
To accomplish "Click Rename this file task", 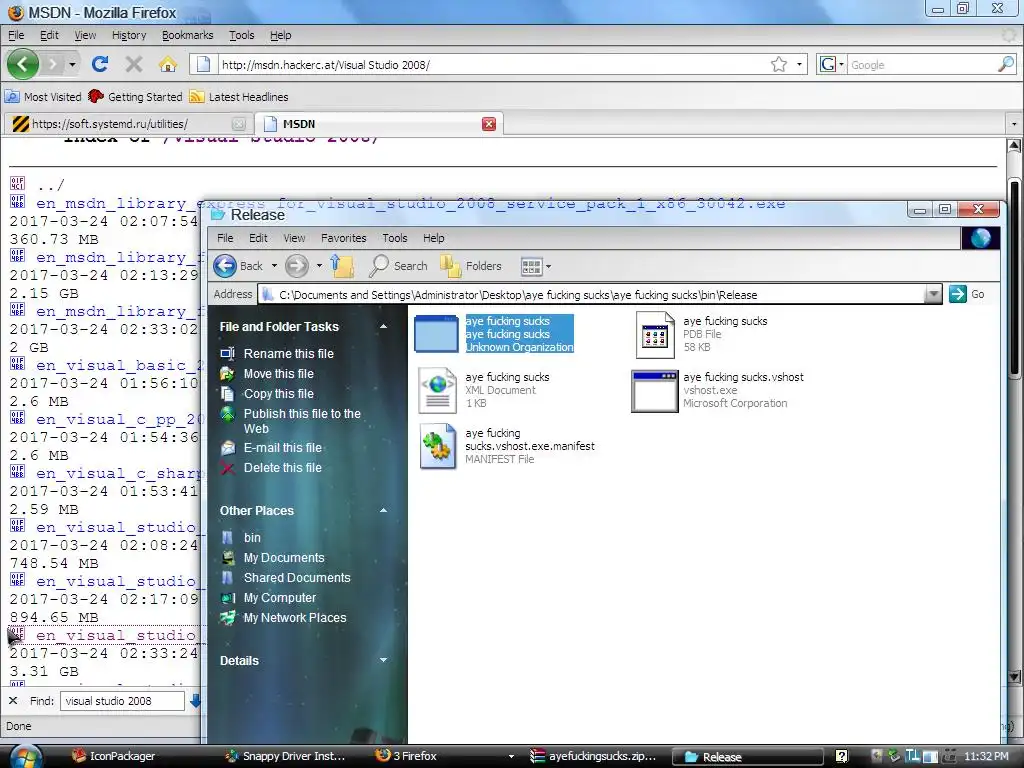I will pos(289,353).
